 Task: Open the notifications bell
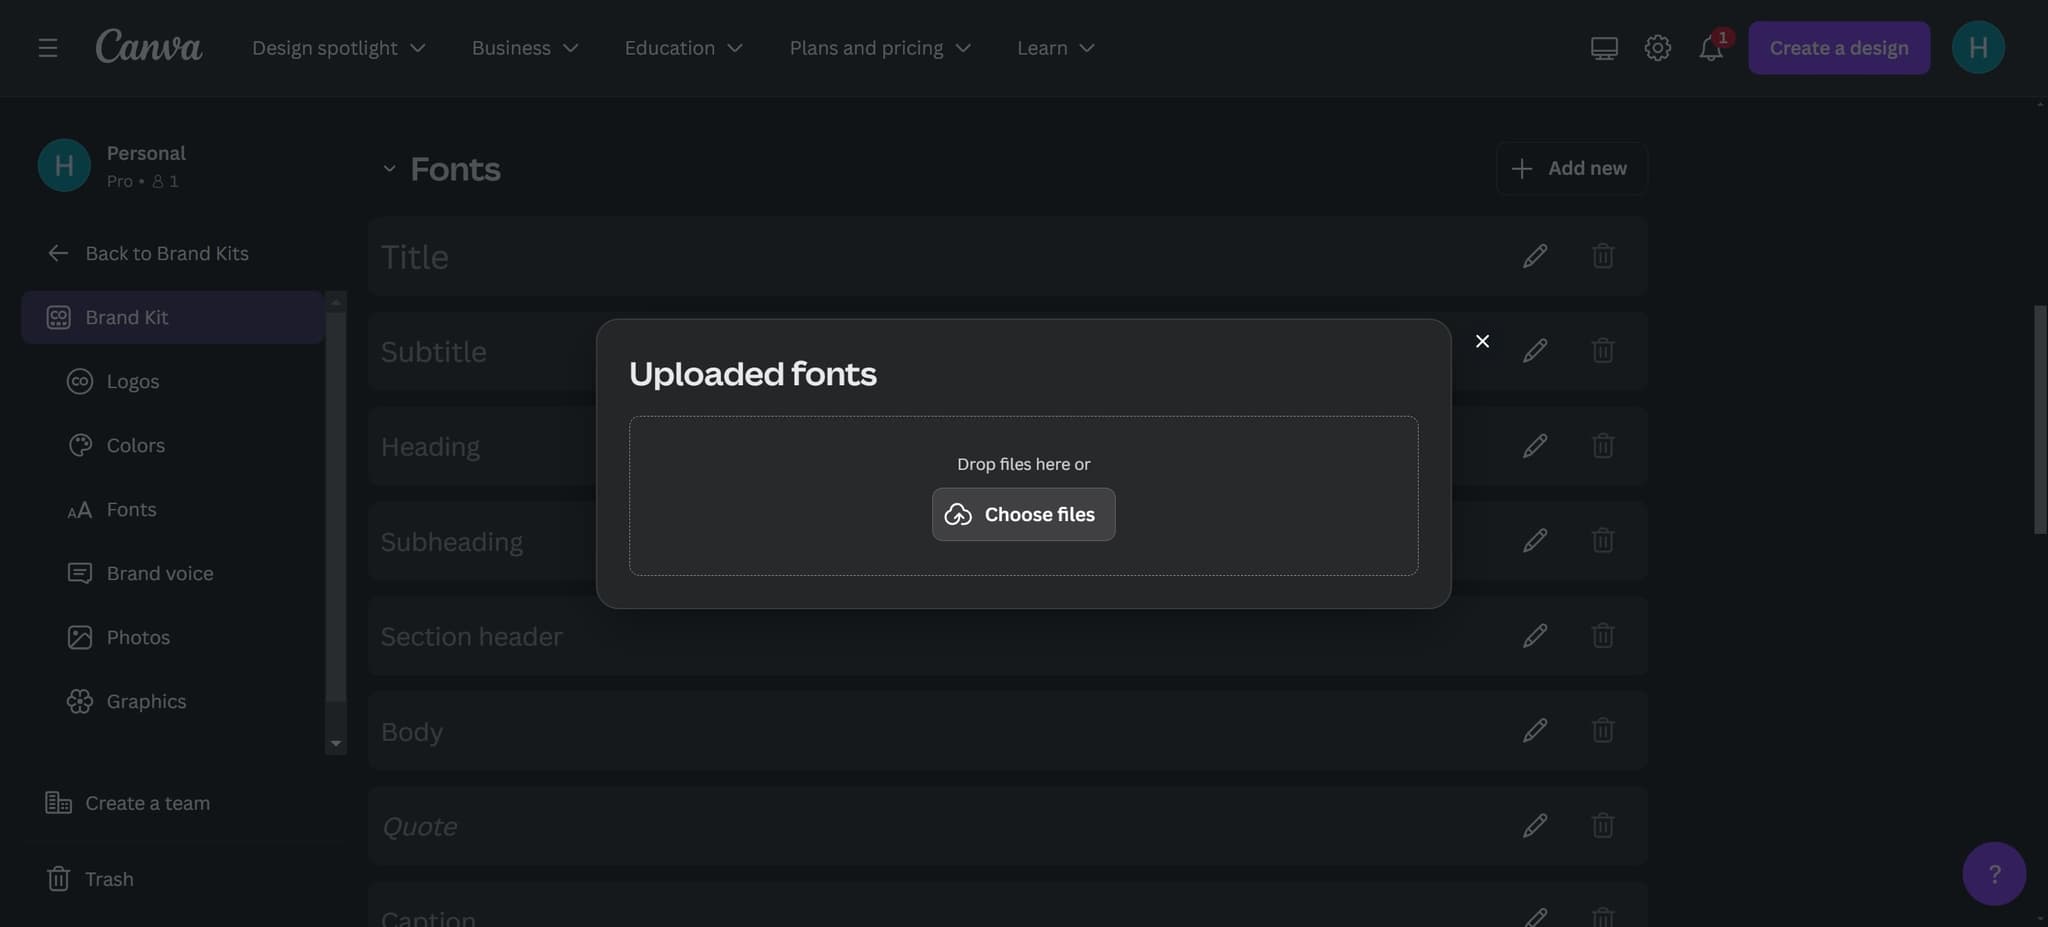[x=1710, y=47]
